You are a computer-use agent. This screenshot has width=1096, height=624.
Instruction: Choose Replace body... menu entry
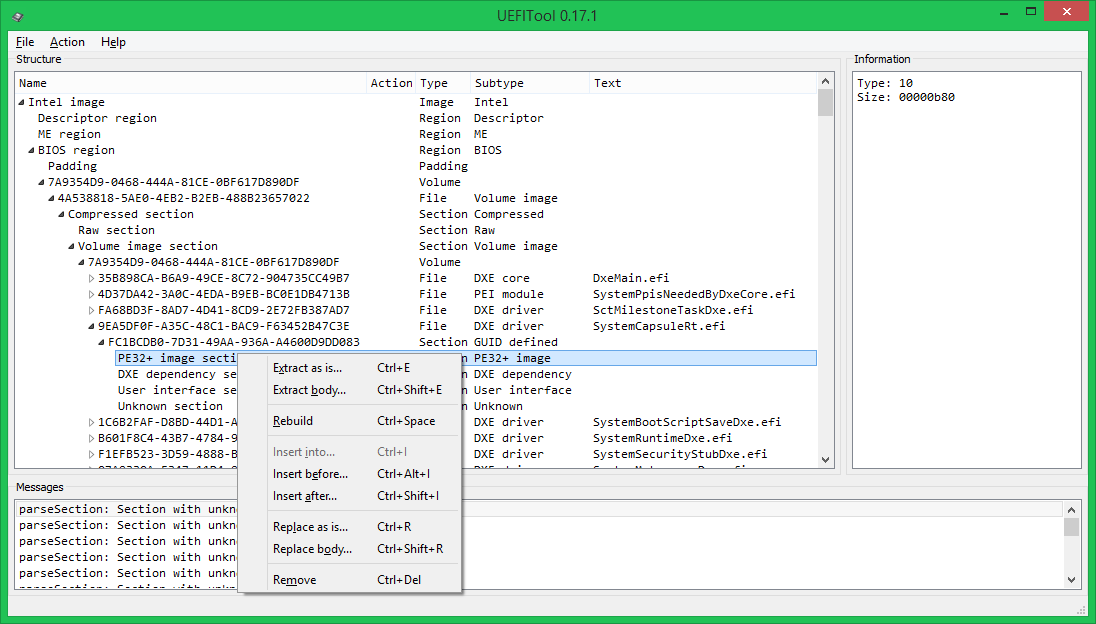tap(349, 549)
